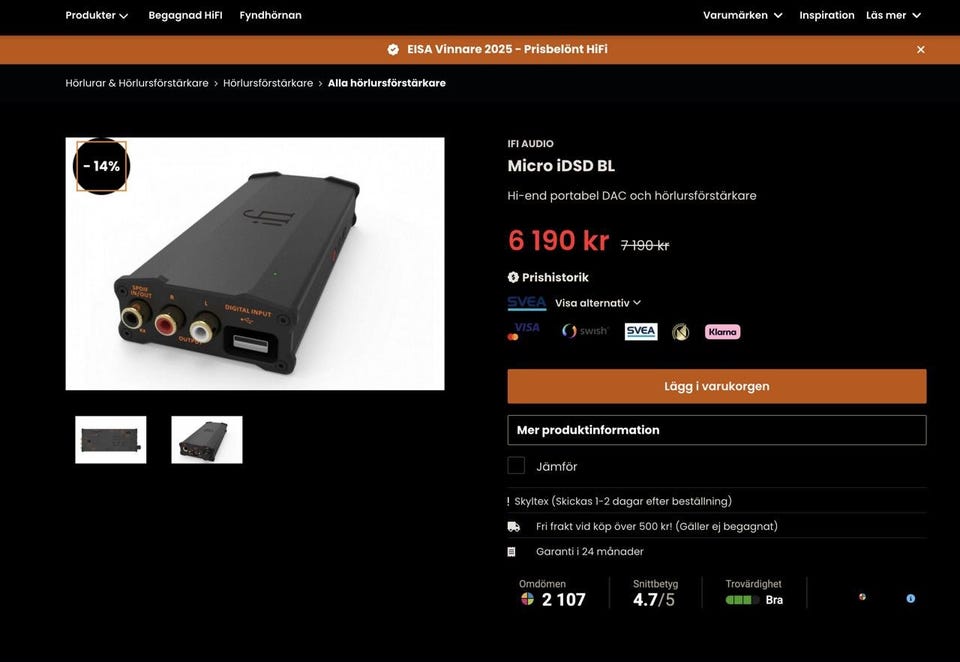Click the Klarna payment badge
Screen dimensions: 960x662
click(x=722, y=332)
